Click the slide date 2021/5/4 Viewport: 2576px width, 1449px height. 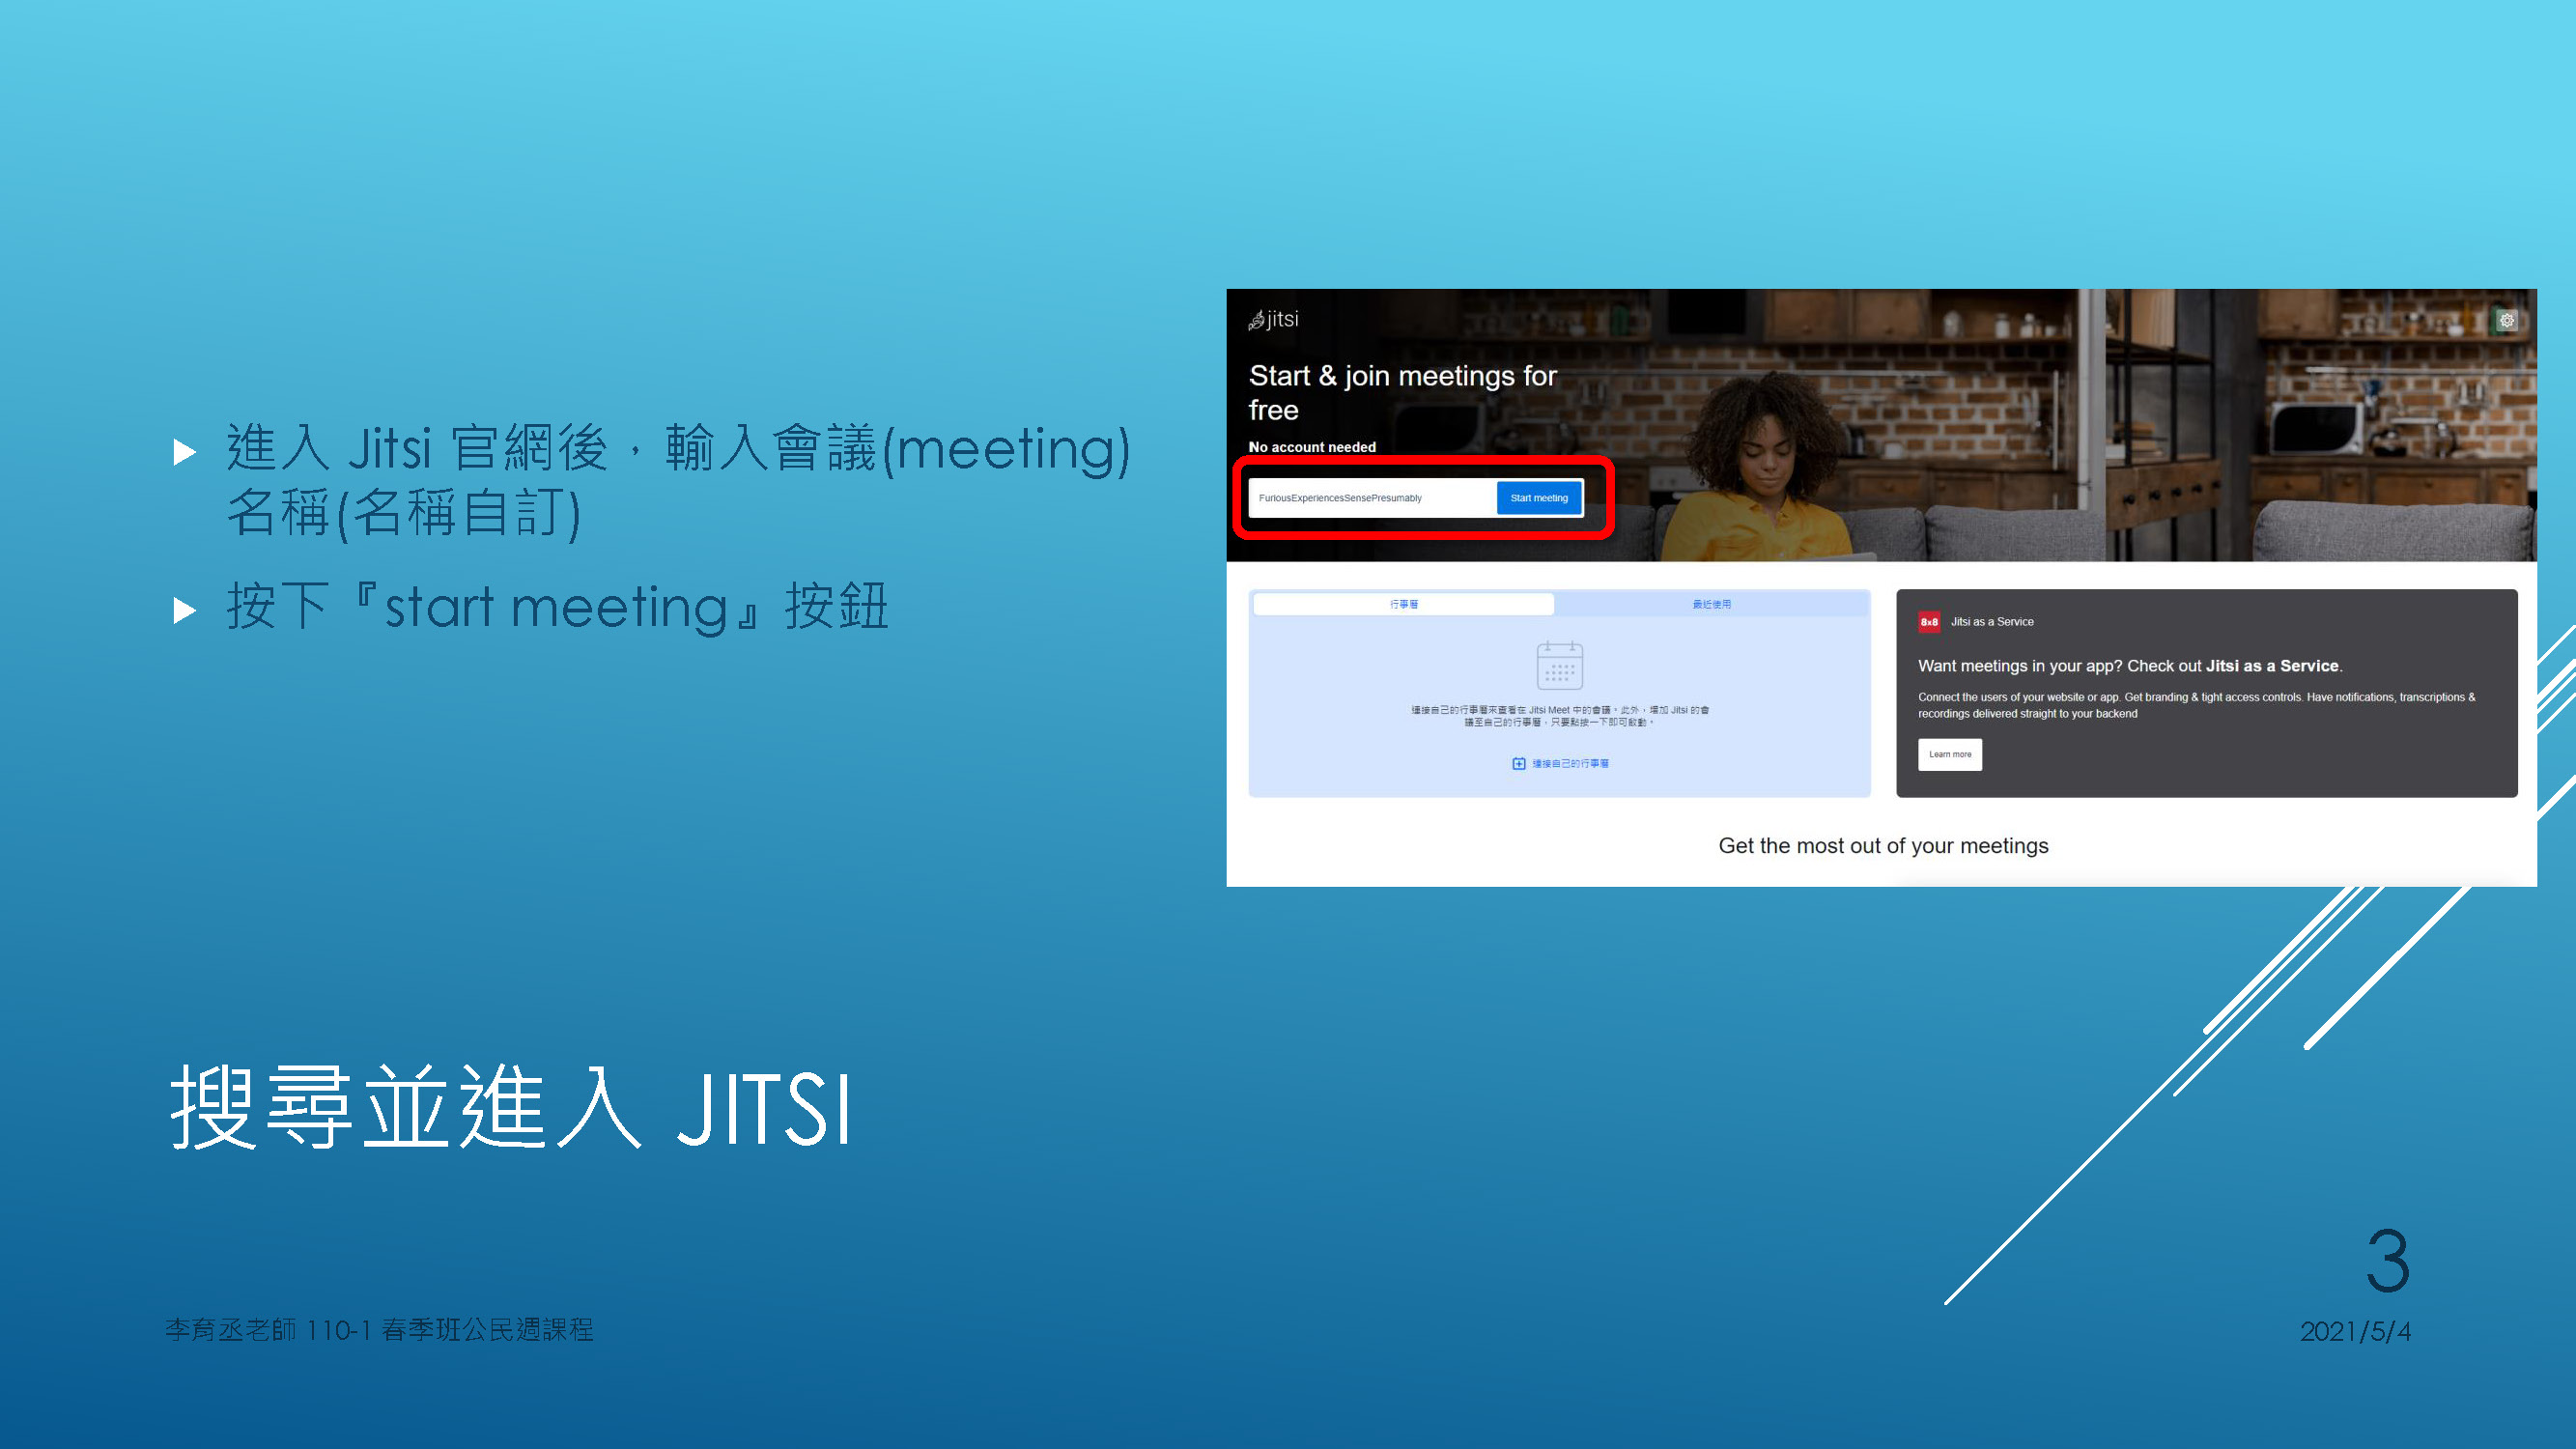2355,1332
